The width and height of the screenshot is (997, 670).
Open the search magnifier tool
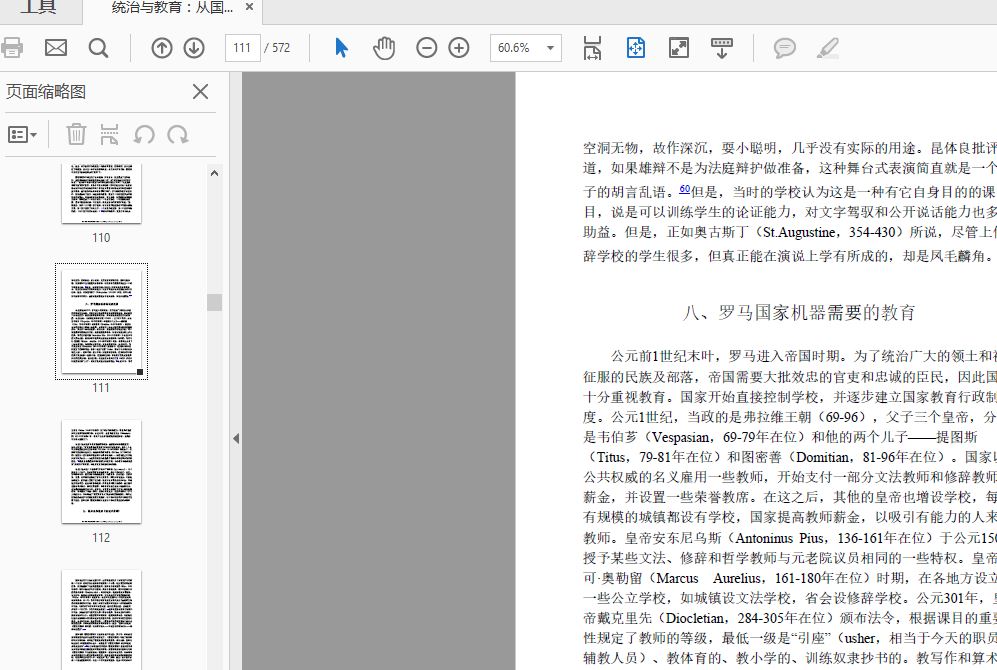coord(98,48)
